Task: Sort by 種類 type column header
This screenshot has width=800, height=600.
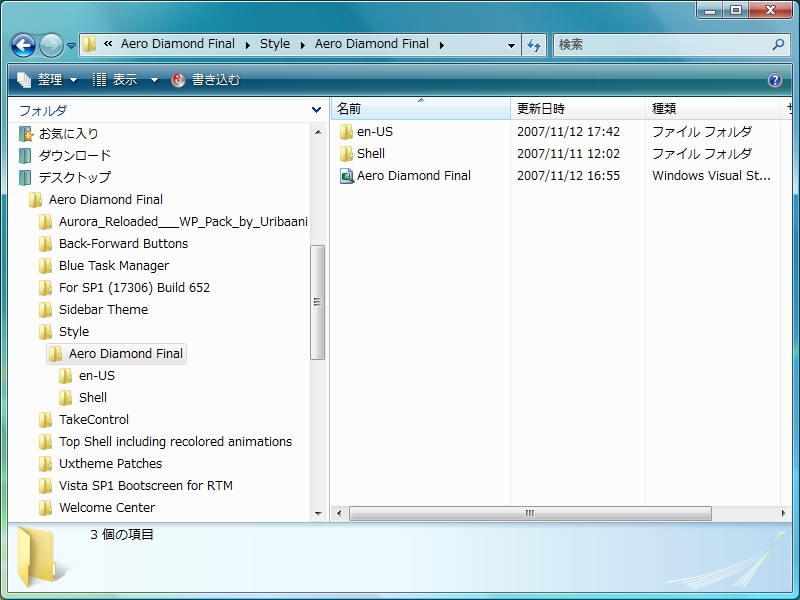Action: tap(712, 109)
